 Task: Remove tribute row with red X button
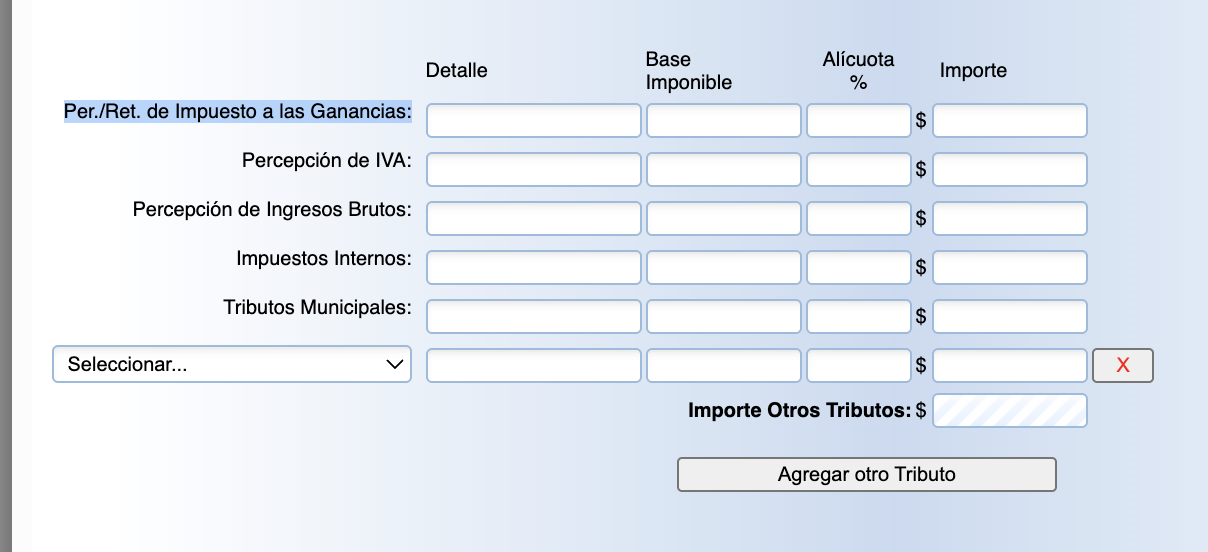[x=1122, y=365]
